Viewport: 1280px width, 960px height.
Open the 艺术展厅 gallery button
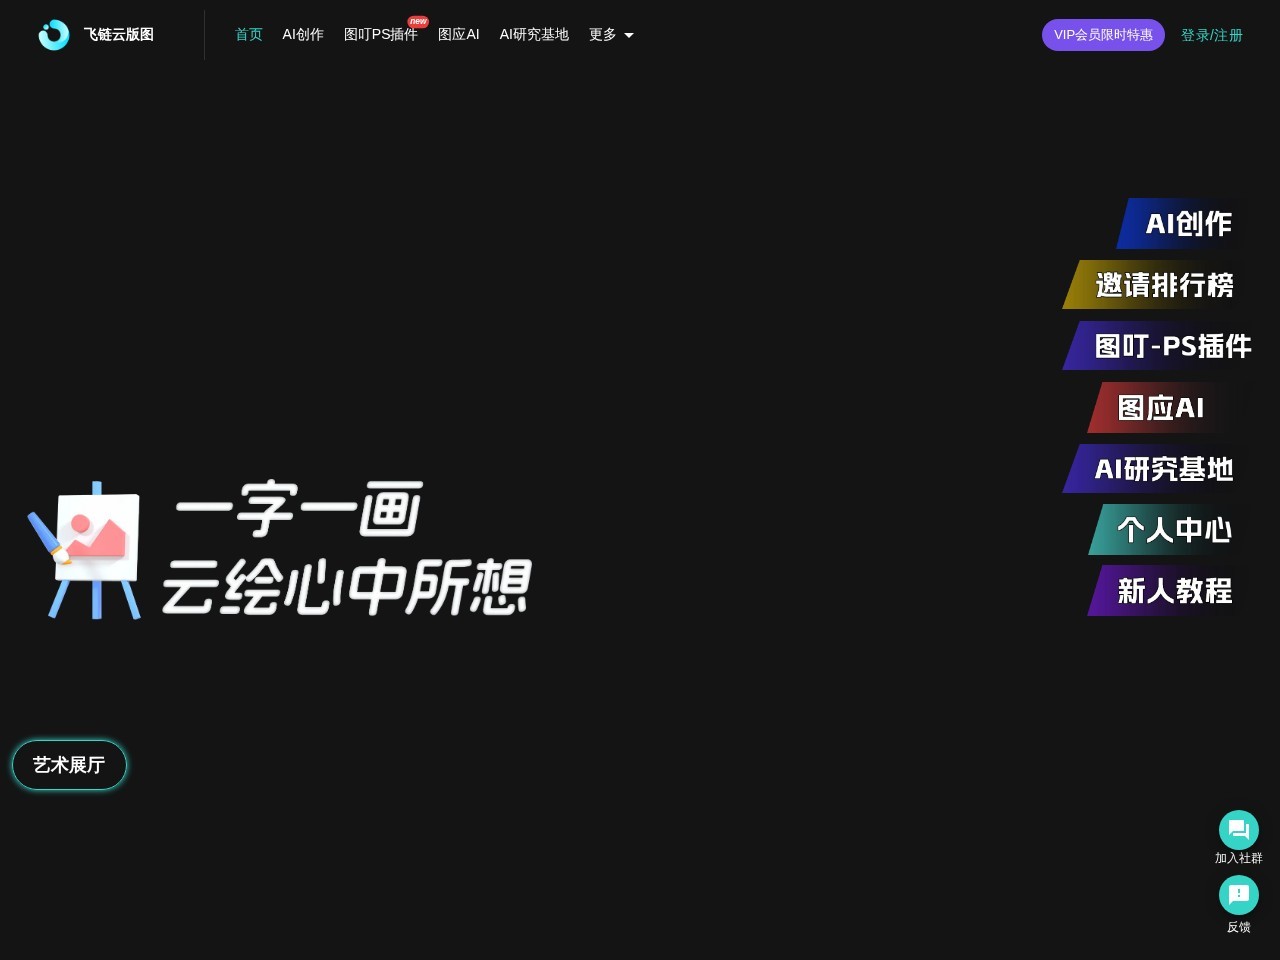point(68,764)
